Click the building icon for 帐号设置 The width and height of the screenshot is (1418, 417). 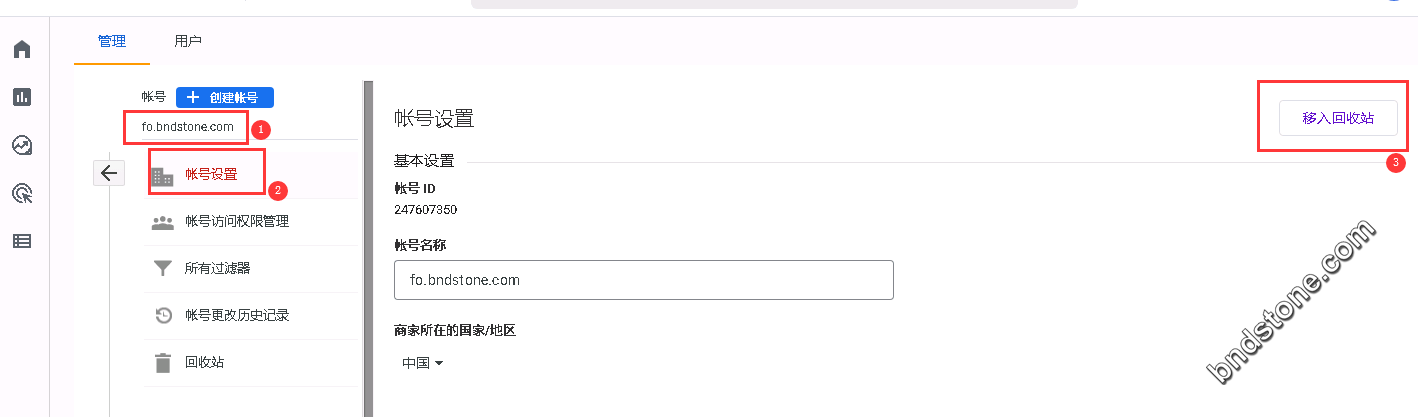click(162, 176)
